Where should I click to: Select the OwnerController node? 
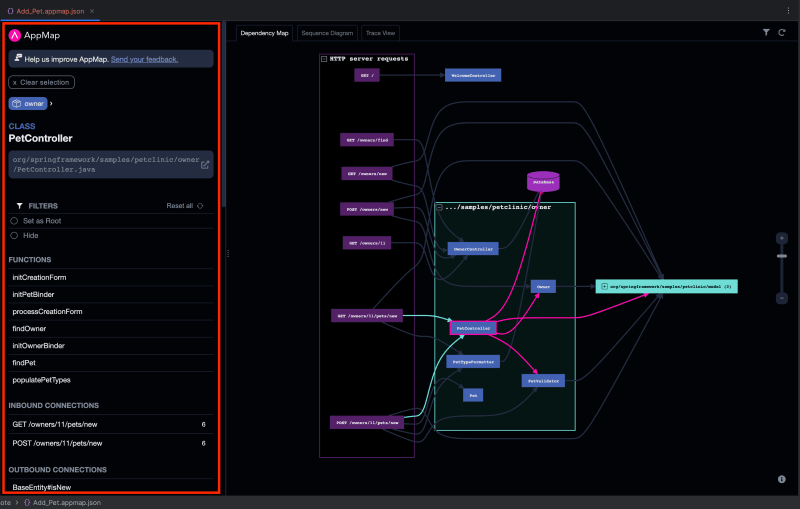[x=473, y=249]
